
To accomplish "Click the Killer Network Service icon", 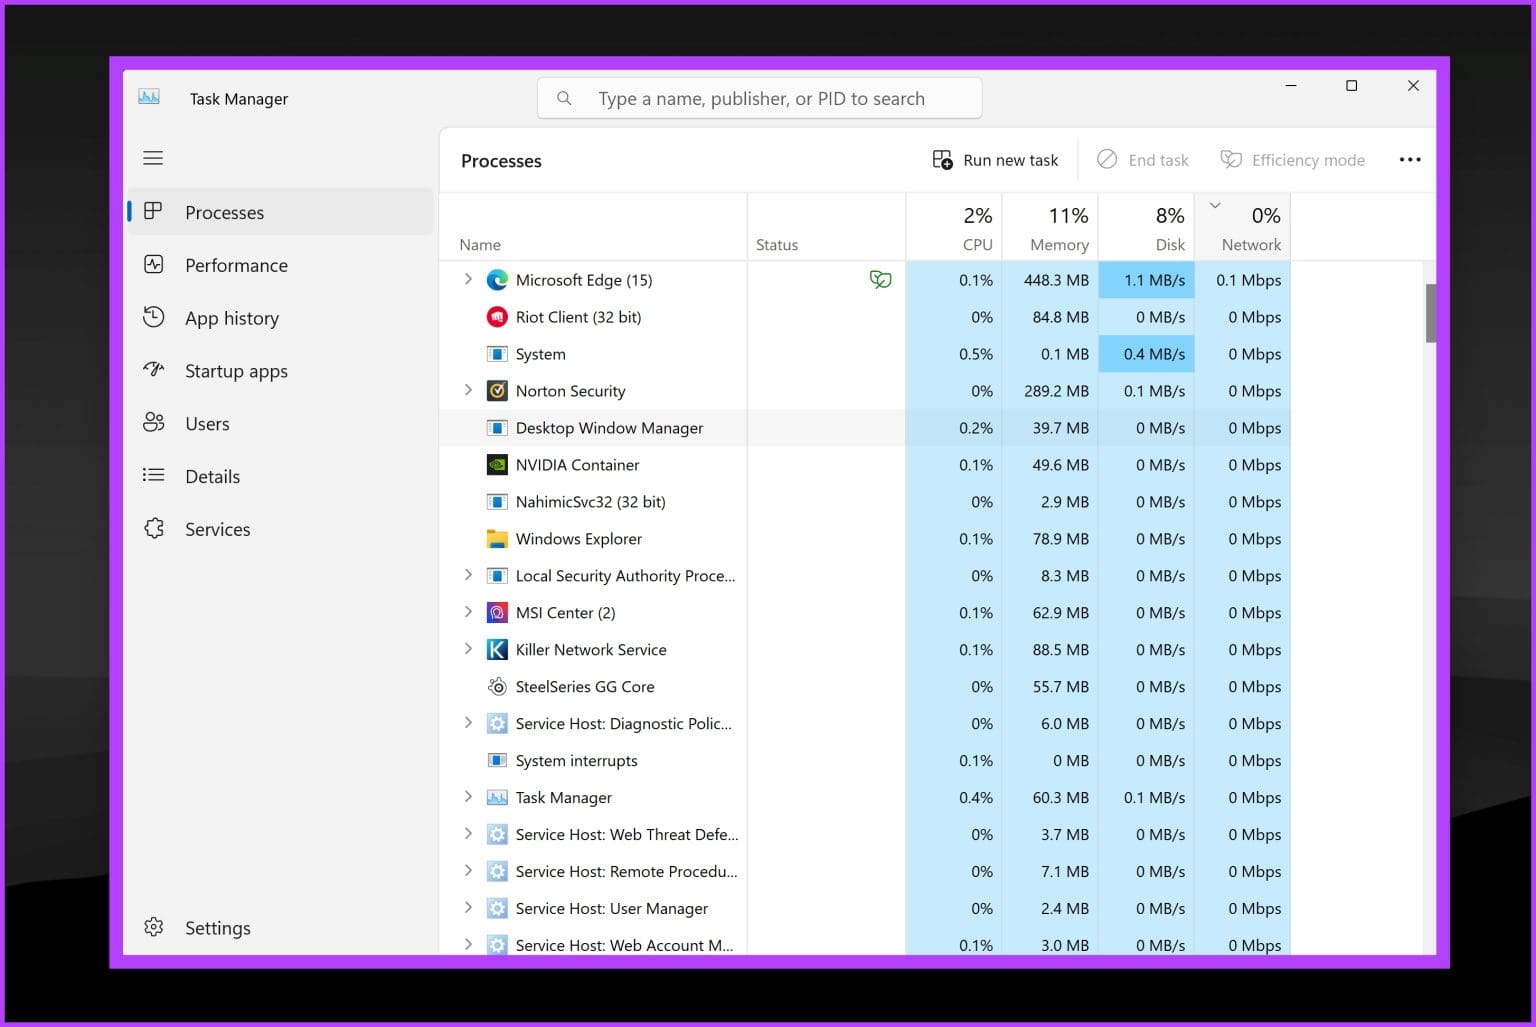I will pos(497,650).
